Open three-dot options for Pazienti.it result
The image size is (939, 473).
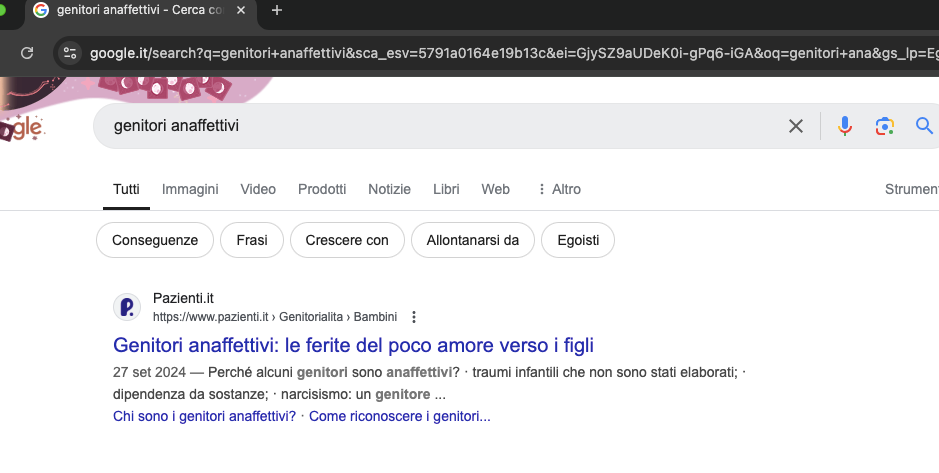click(x=414, y=317)
